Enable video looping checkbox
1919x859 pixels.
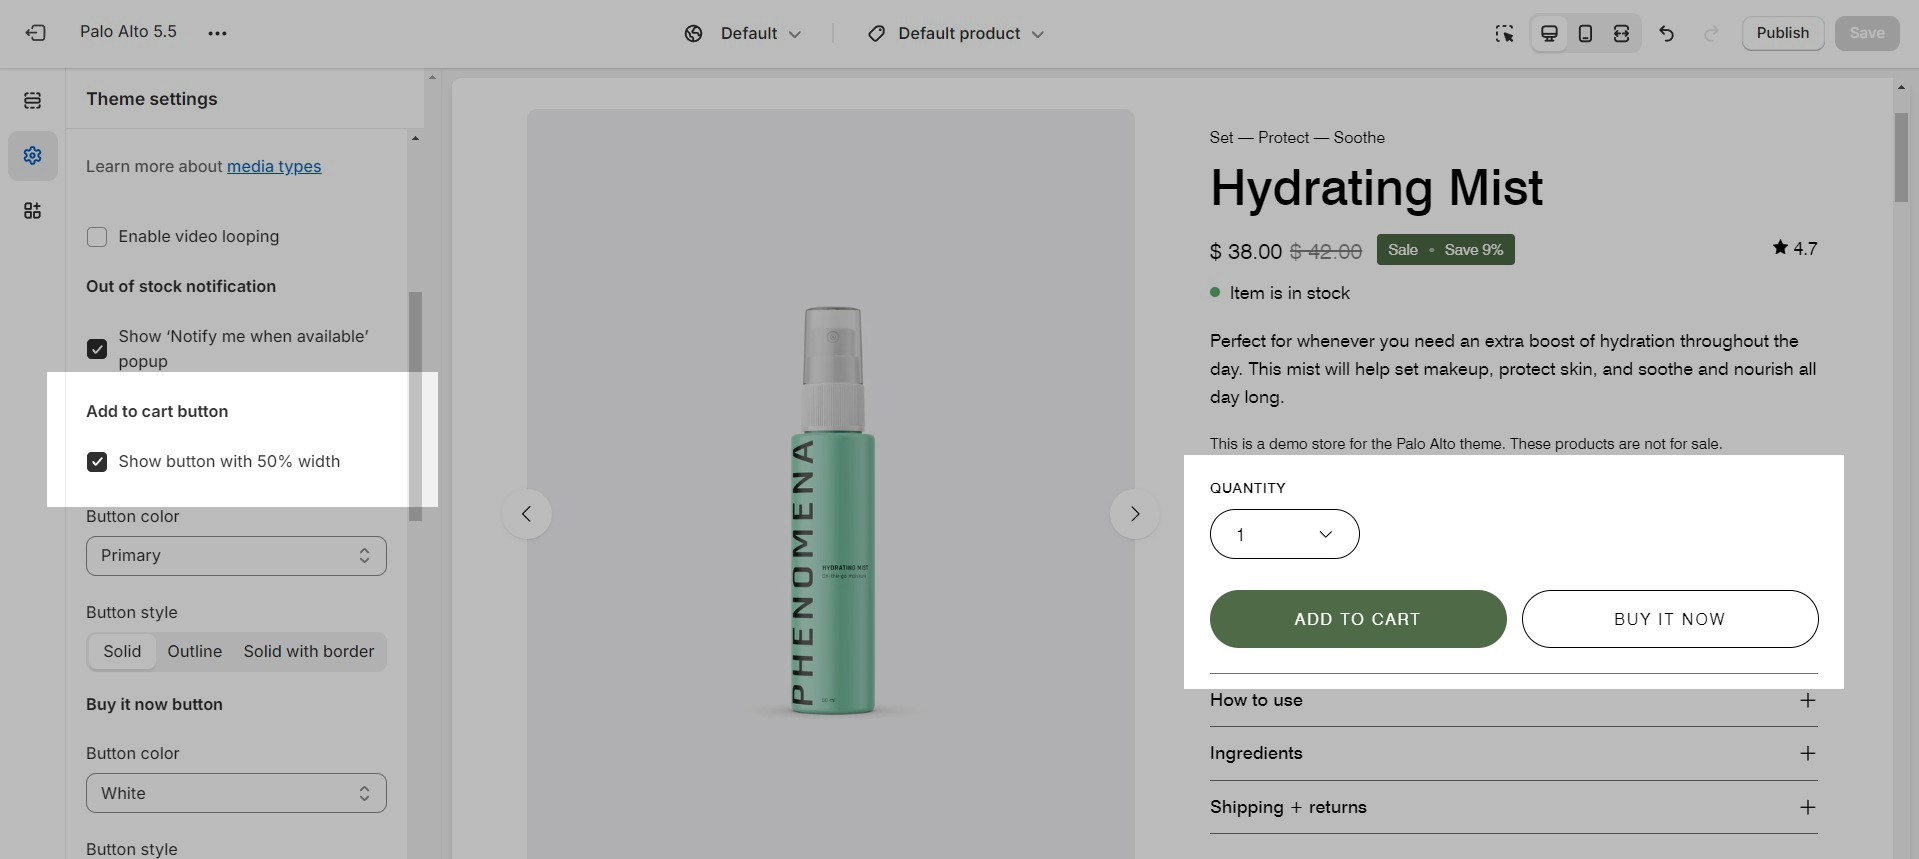point(97,237)
